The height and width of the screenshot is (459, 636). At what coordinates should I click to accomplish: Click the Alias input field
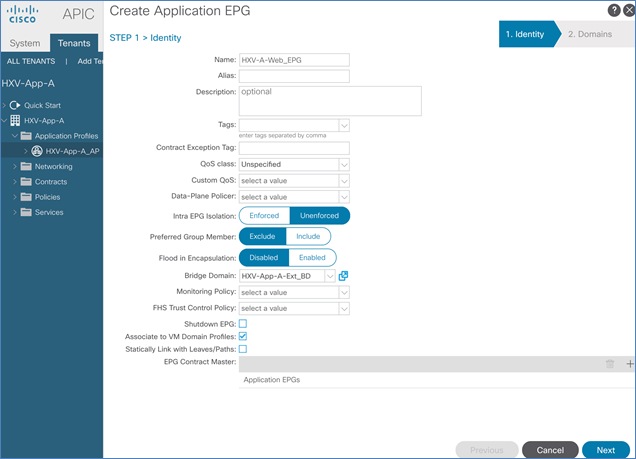(294, 76)
